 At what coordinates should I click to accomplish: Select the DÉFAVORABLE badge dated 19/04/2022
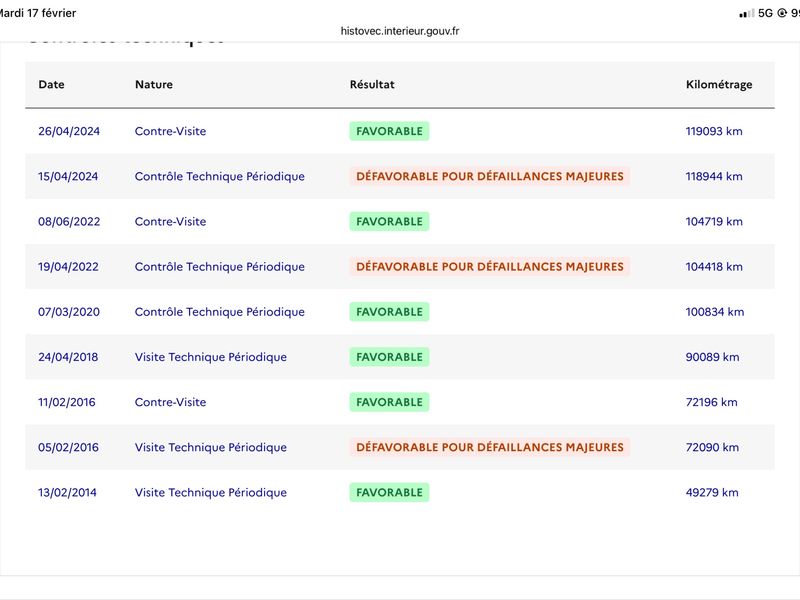tap(489, 267)
